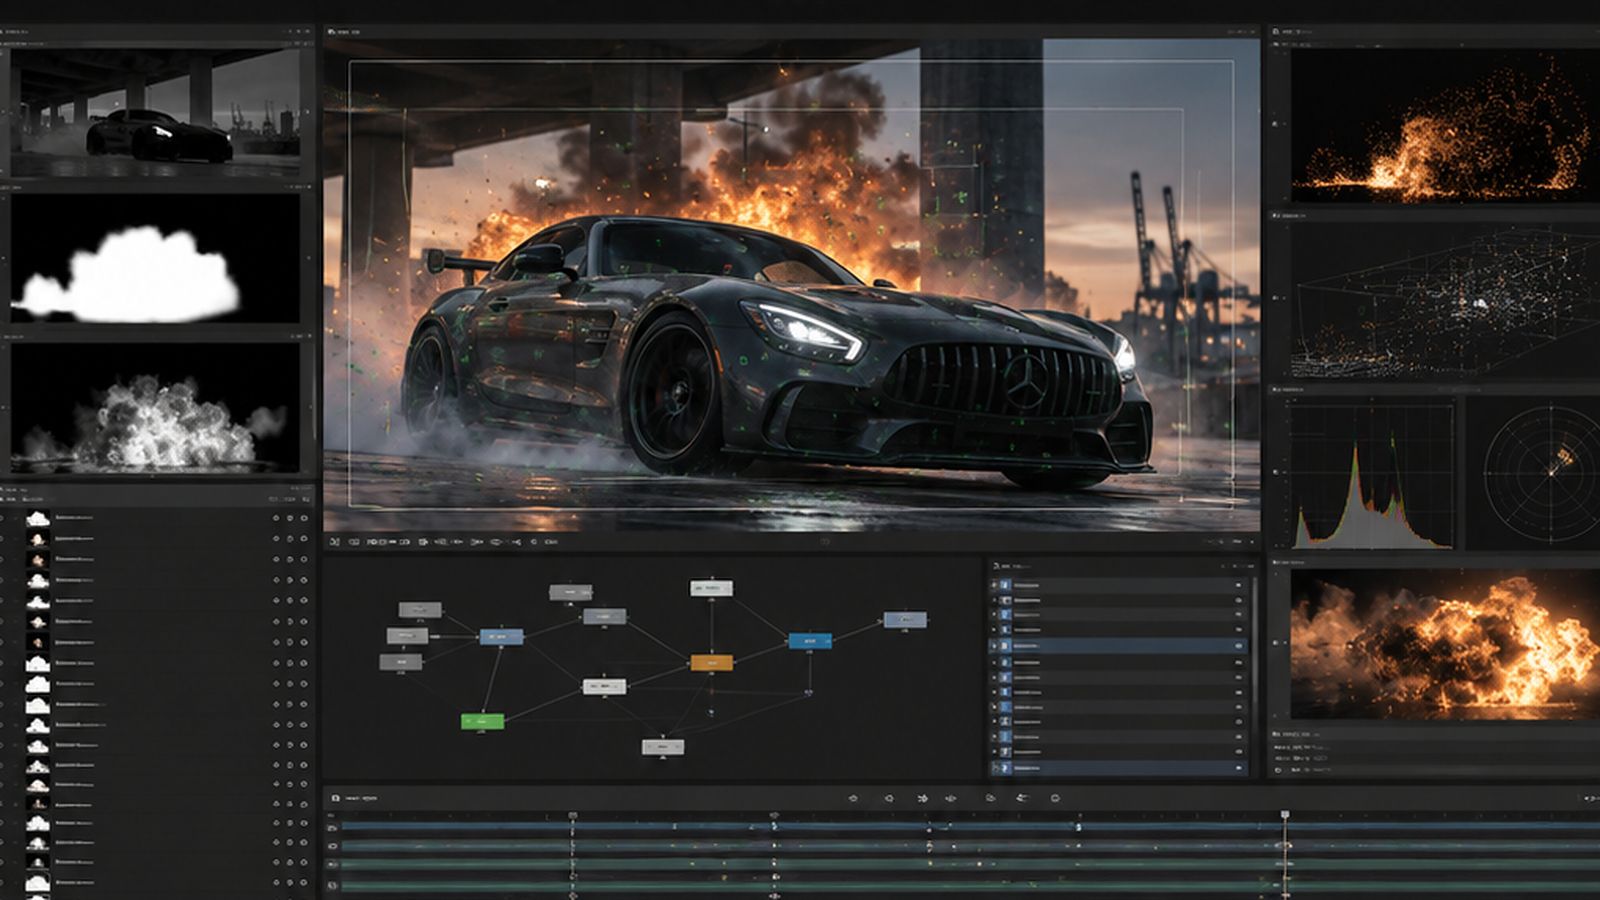
Task: Click the header icon of the spark particles panel
Action: click(x=1276, y=31)
